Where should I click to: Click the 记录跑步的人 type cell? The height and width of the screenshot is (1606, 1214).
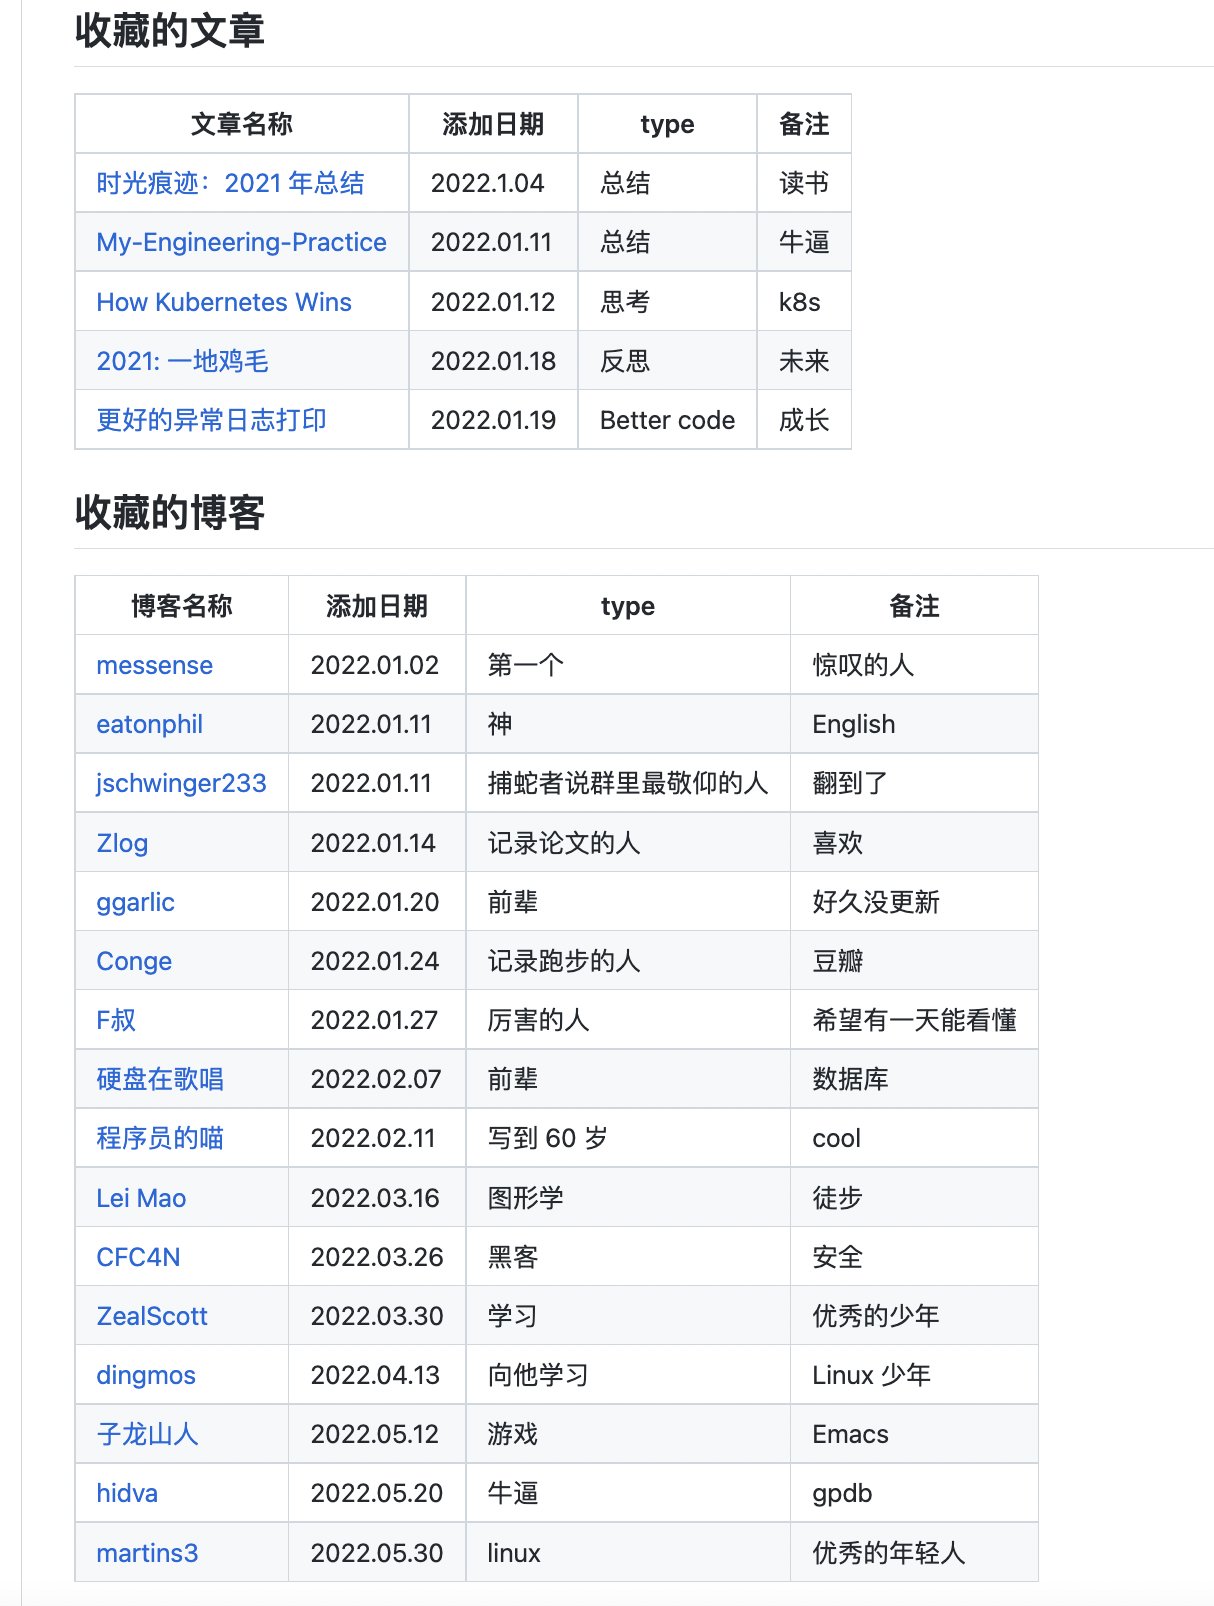coord(628,961)
